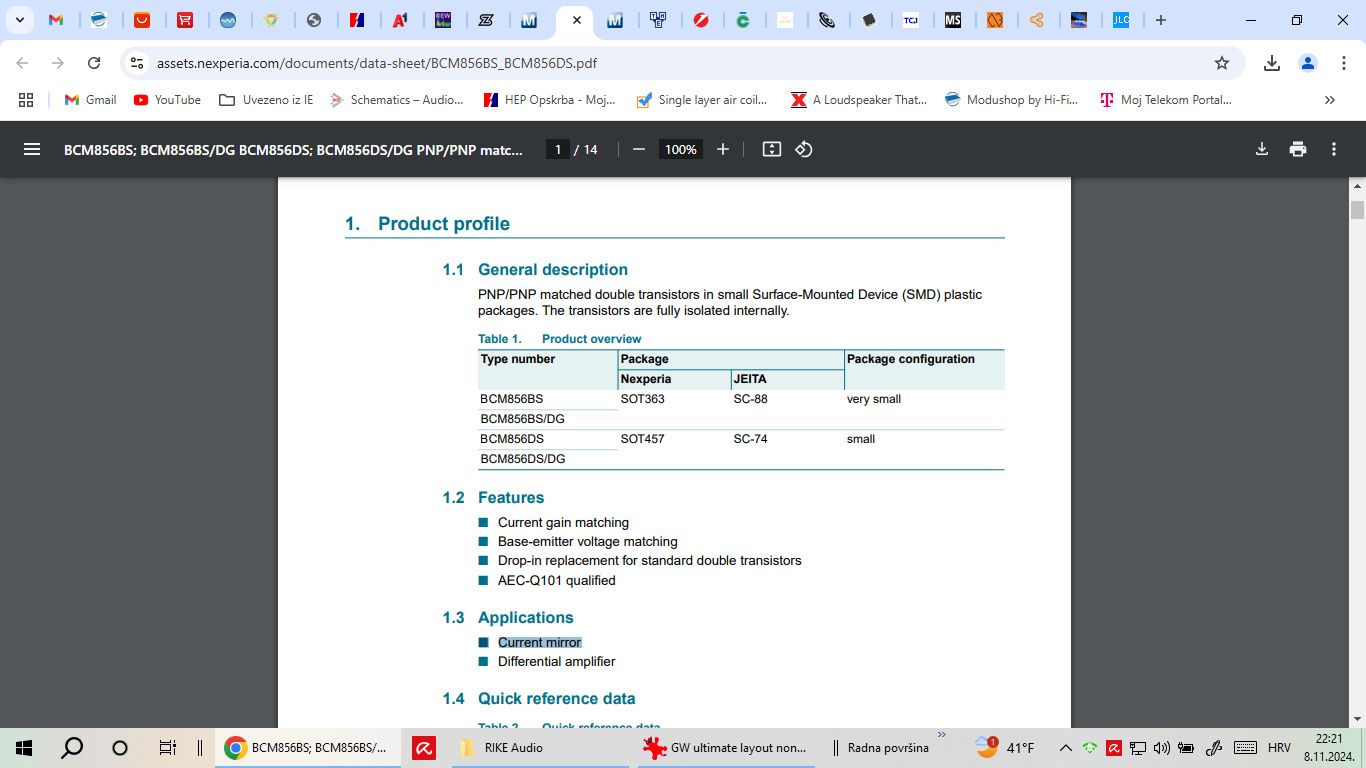The image size is (1366, 768).
Task: Open the Windows Start menu
Action: coord(24,748)
